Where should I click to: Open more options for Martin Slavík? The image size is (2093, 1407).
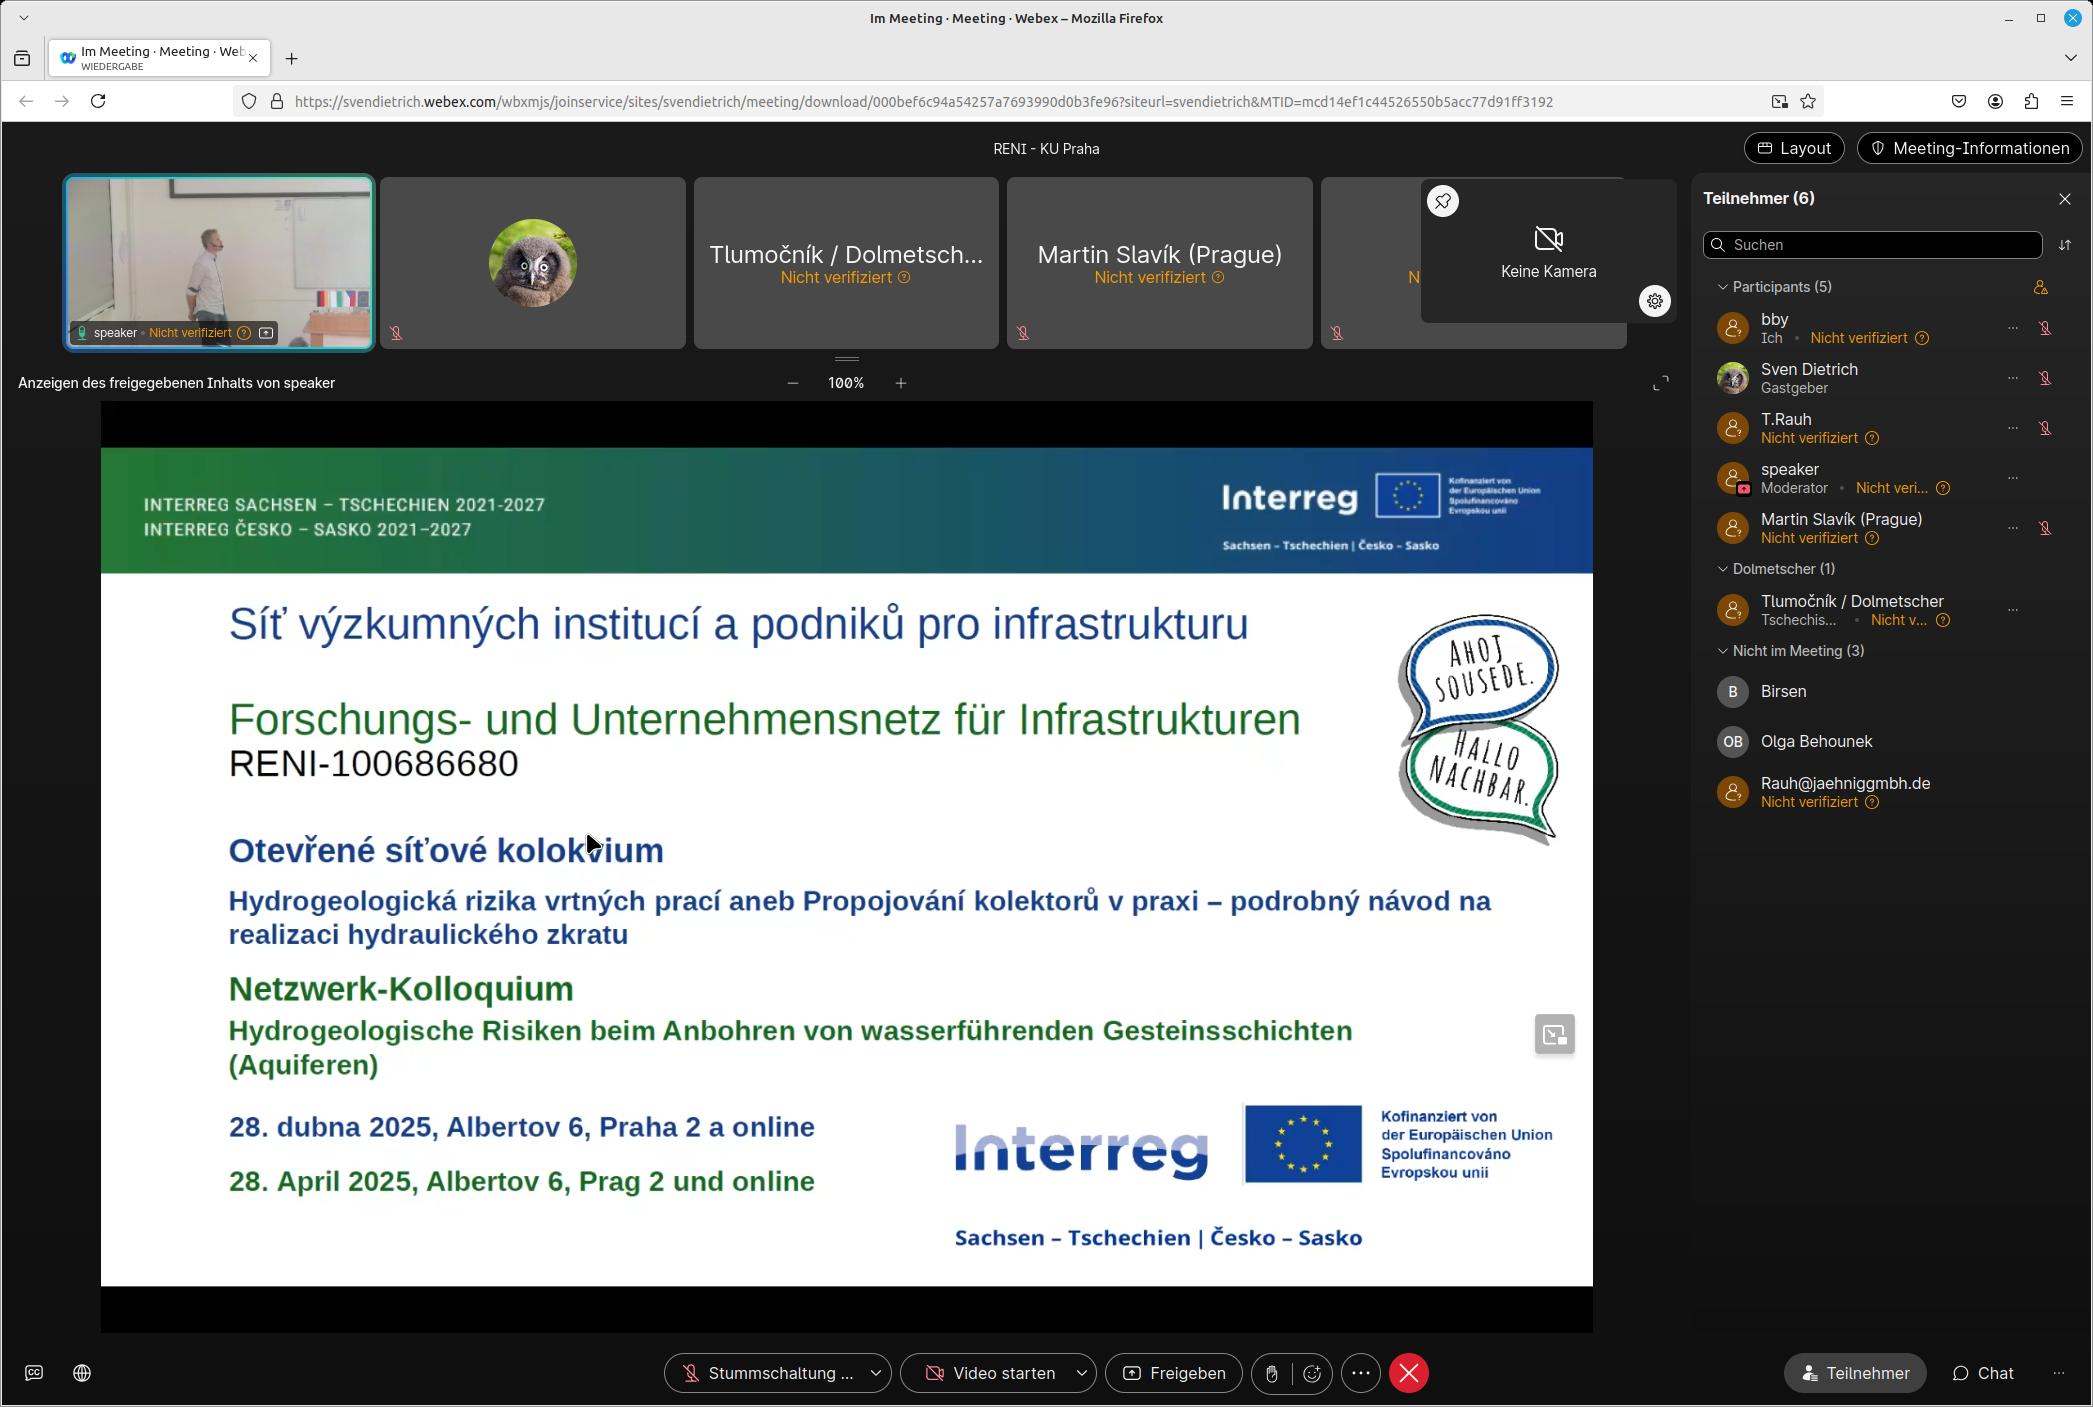pyautogui.click(x=2013, y=528)
